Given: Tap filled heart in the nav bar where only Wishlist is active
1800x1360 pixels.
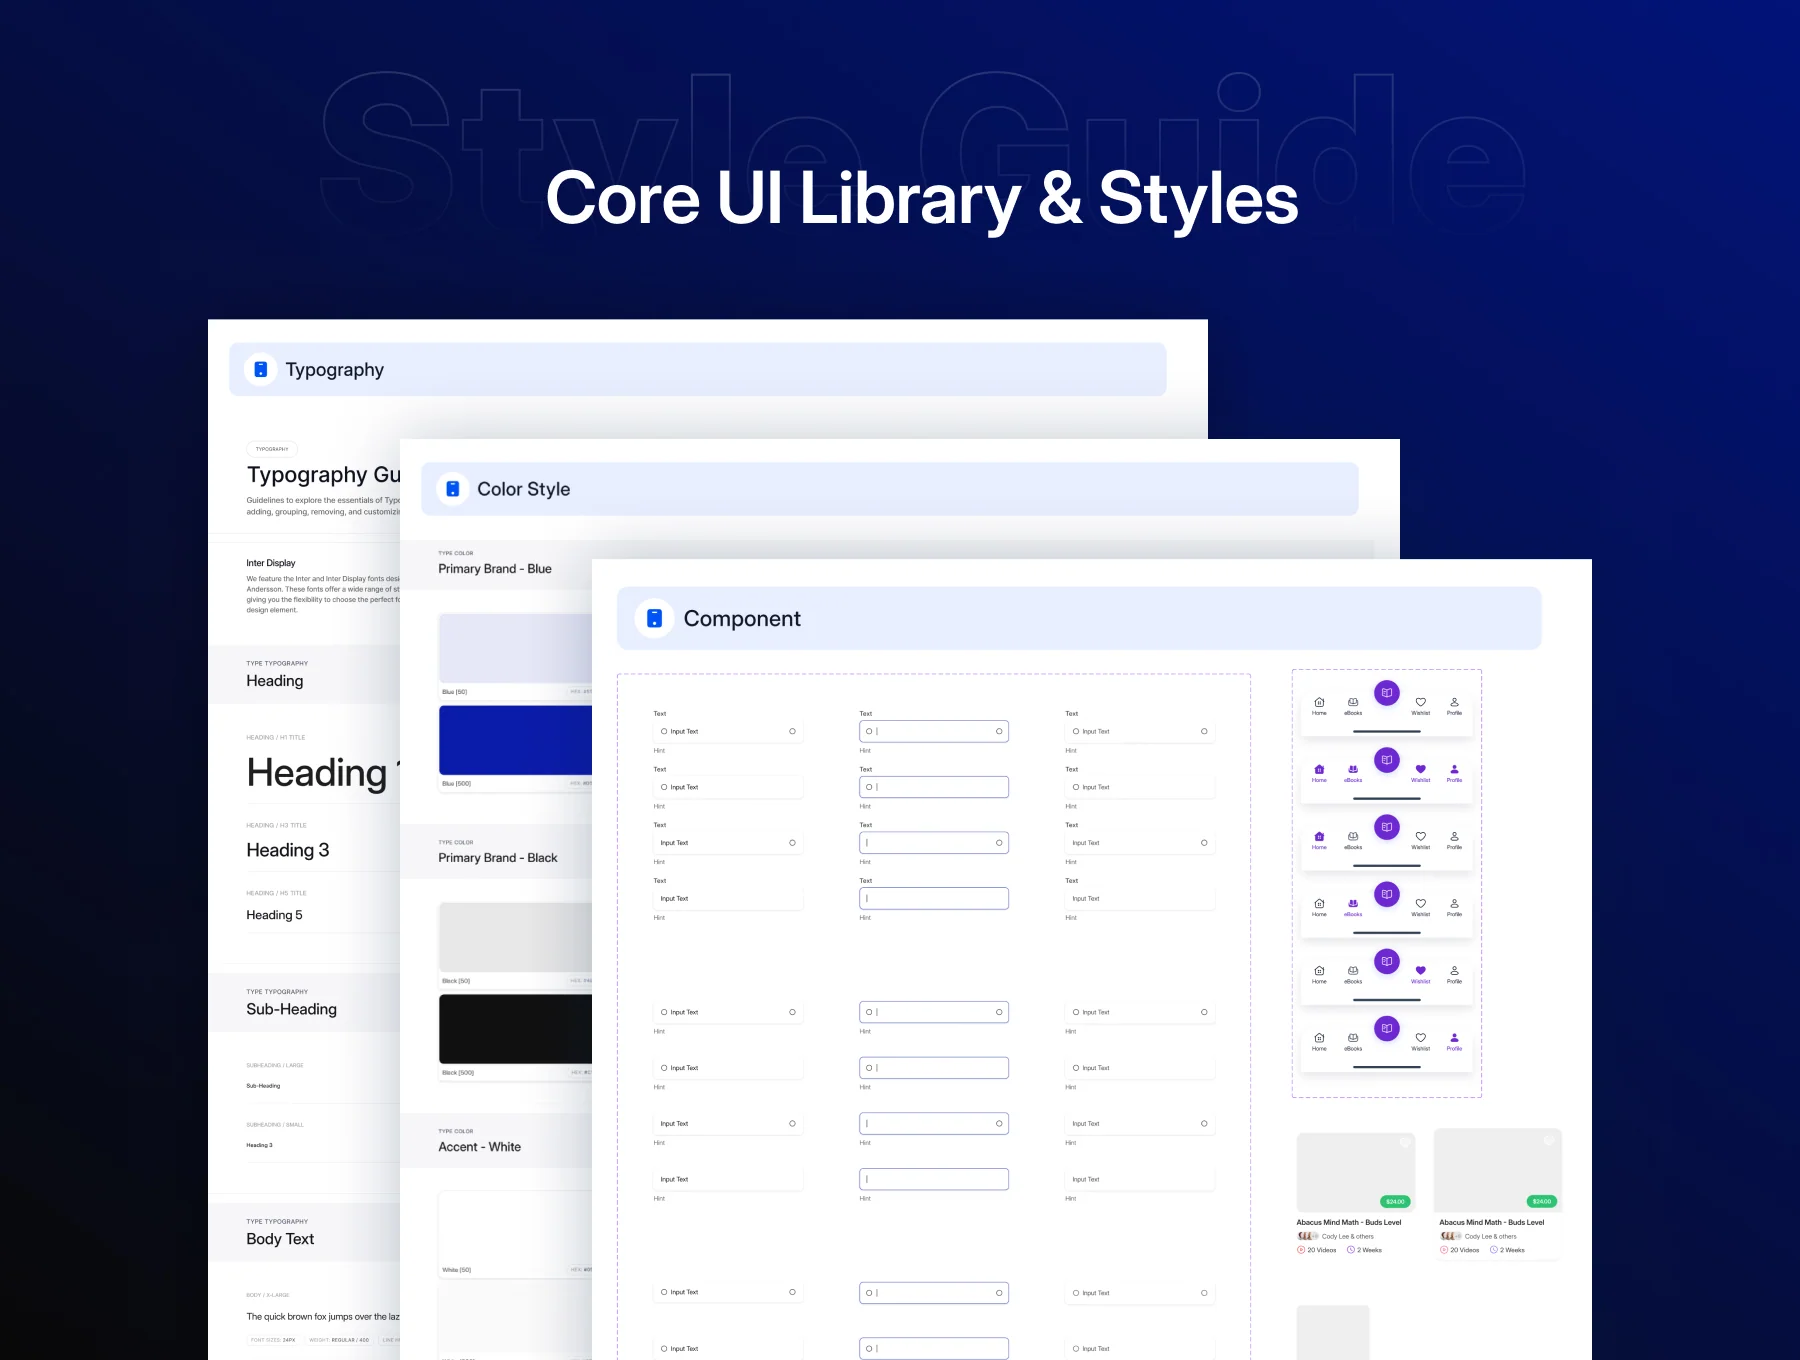Looking at the screenshot, I should [x=1420, y=971].
